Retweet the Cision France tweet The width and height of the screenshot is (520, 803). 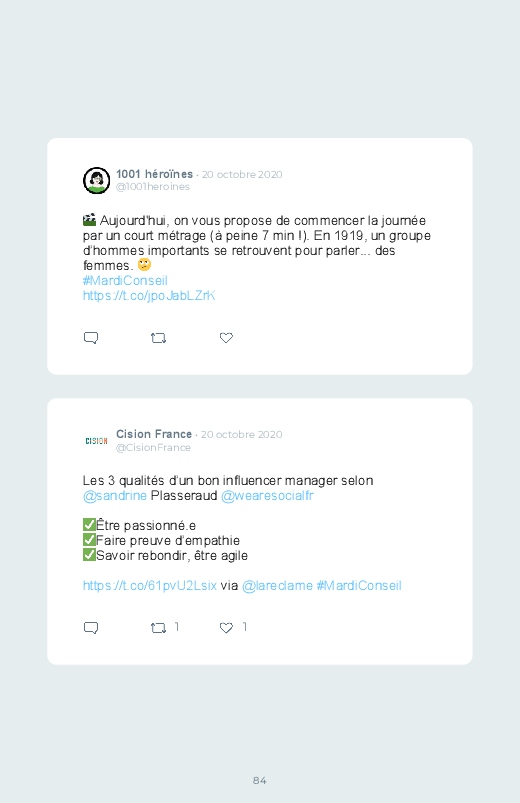pos(158,628)
